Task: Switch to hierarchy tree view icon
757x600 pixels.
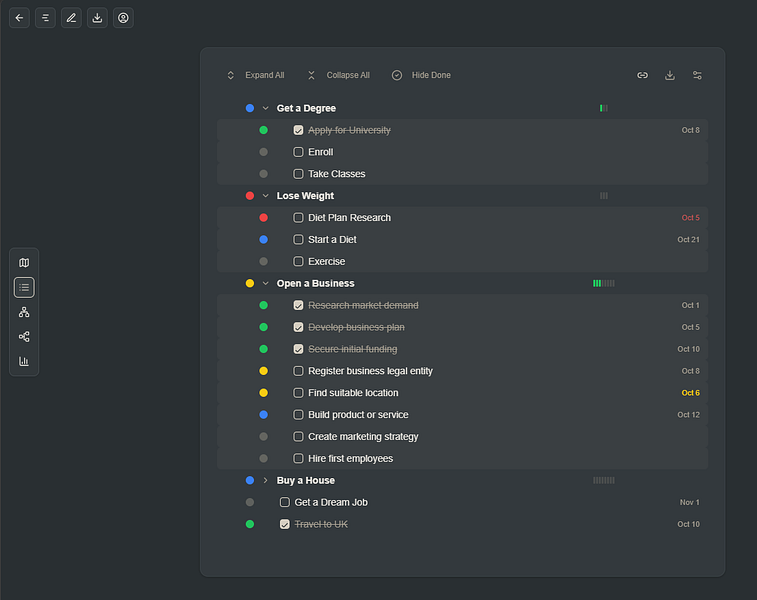Action: (24, 312)
